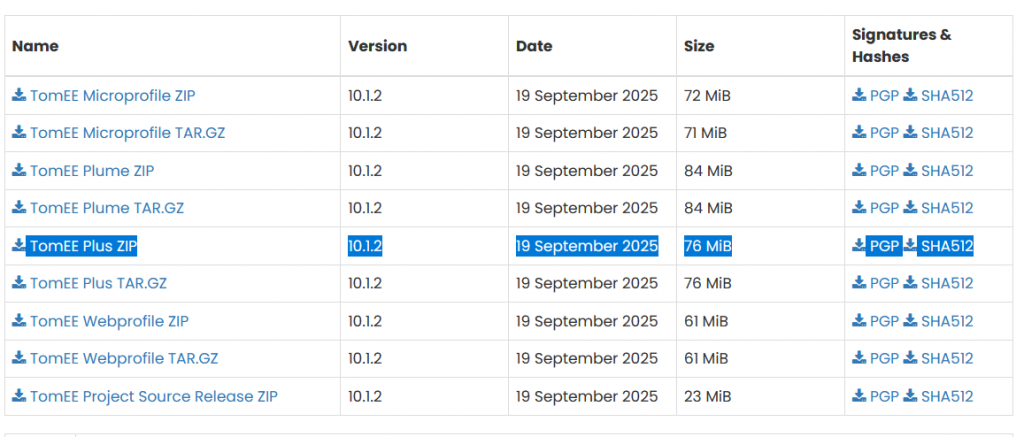Open TomEE Plume TAR.GZ download link
Viewport: 1024px width, 437px height.
[x=107, y=208]
